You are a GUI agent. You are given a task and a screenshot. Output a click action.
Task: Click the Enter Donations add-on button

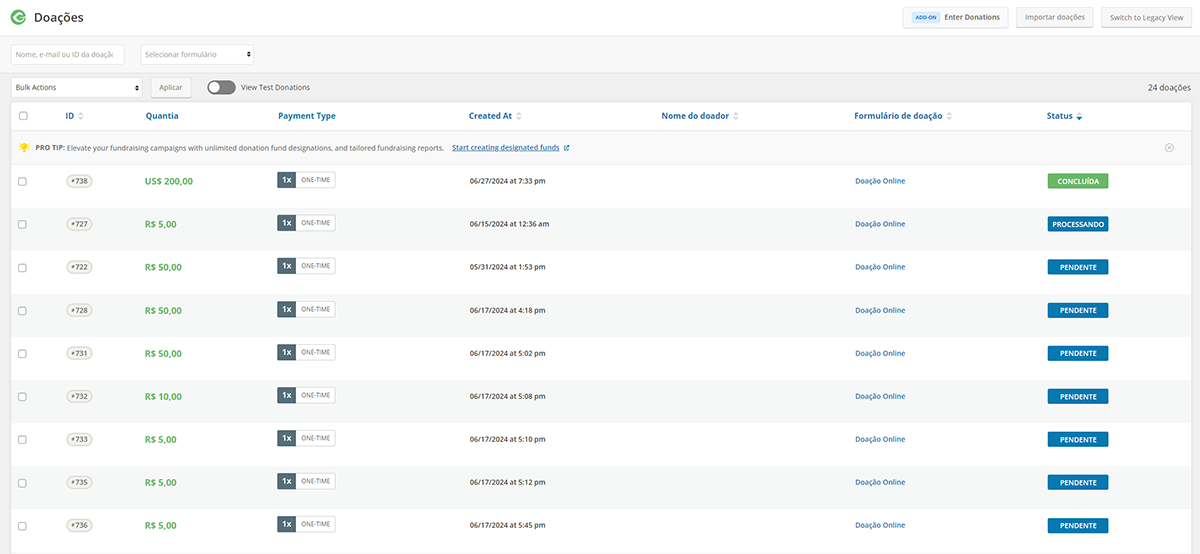(x=955, y=17)
